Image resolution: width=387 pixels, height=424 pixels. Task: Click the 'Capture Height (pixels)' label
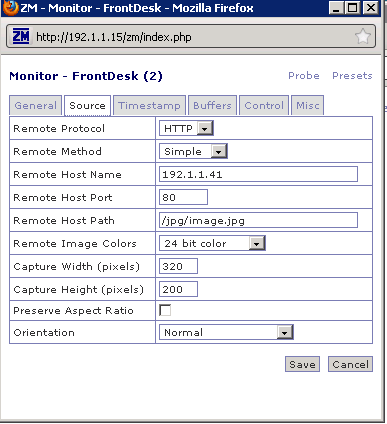click(78, 290)
